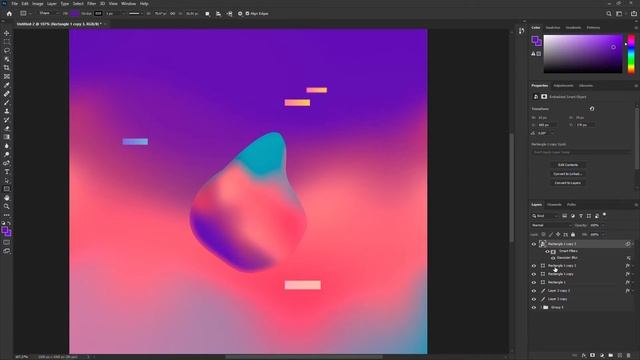
Task: Hide the Rectangle 1 copy layer
Action: [x=533, y=274]
